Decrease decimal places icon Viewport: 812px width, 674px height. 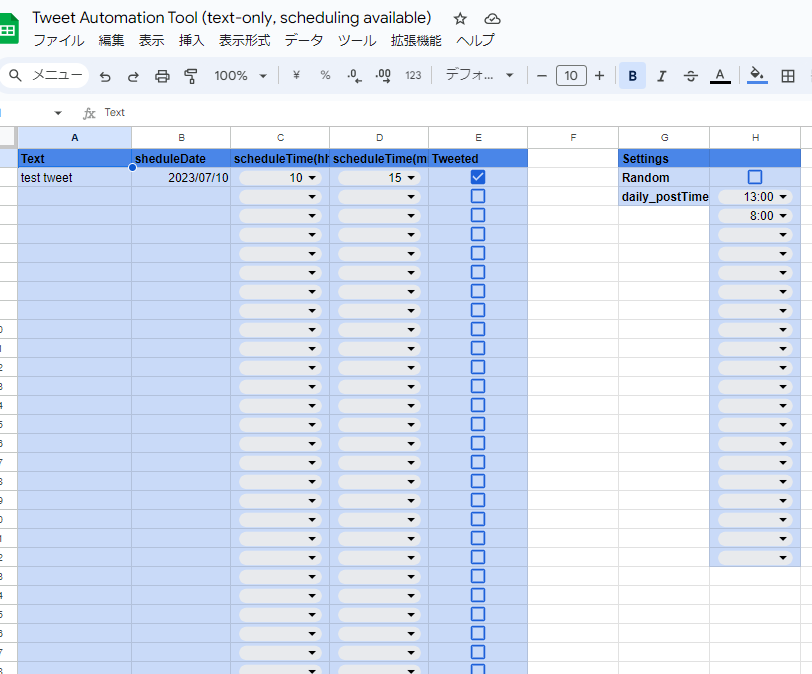click(354, 76)
